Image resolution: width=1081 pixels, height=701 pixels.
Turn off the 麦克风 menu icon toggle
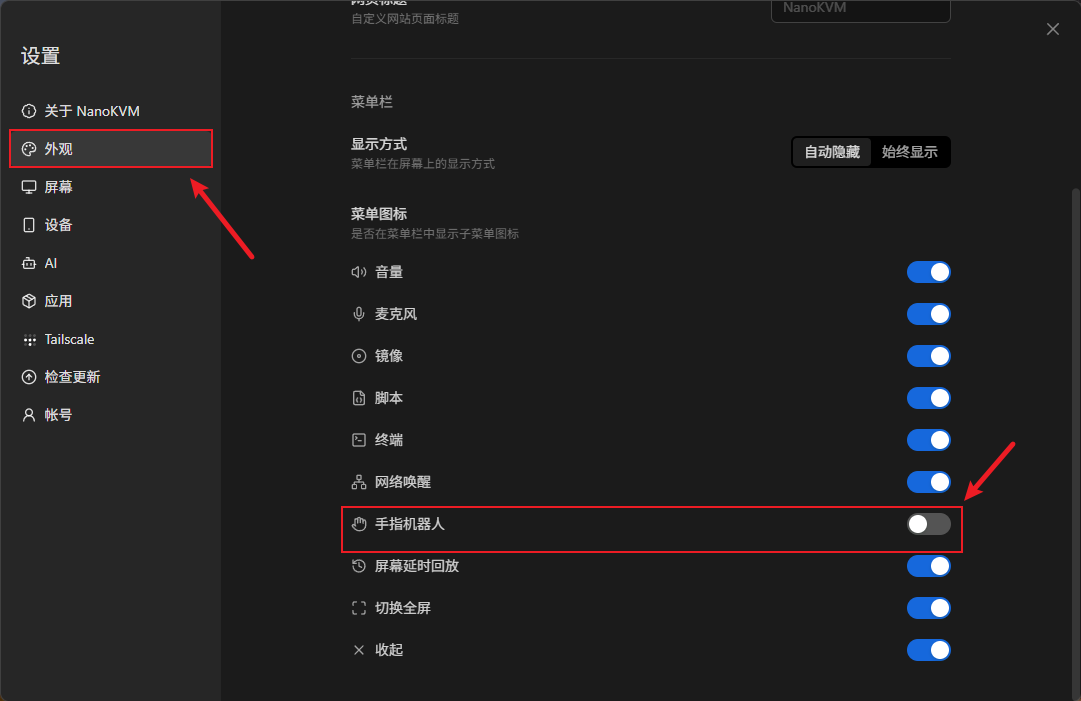pos(929,314)
